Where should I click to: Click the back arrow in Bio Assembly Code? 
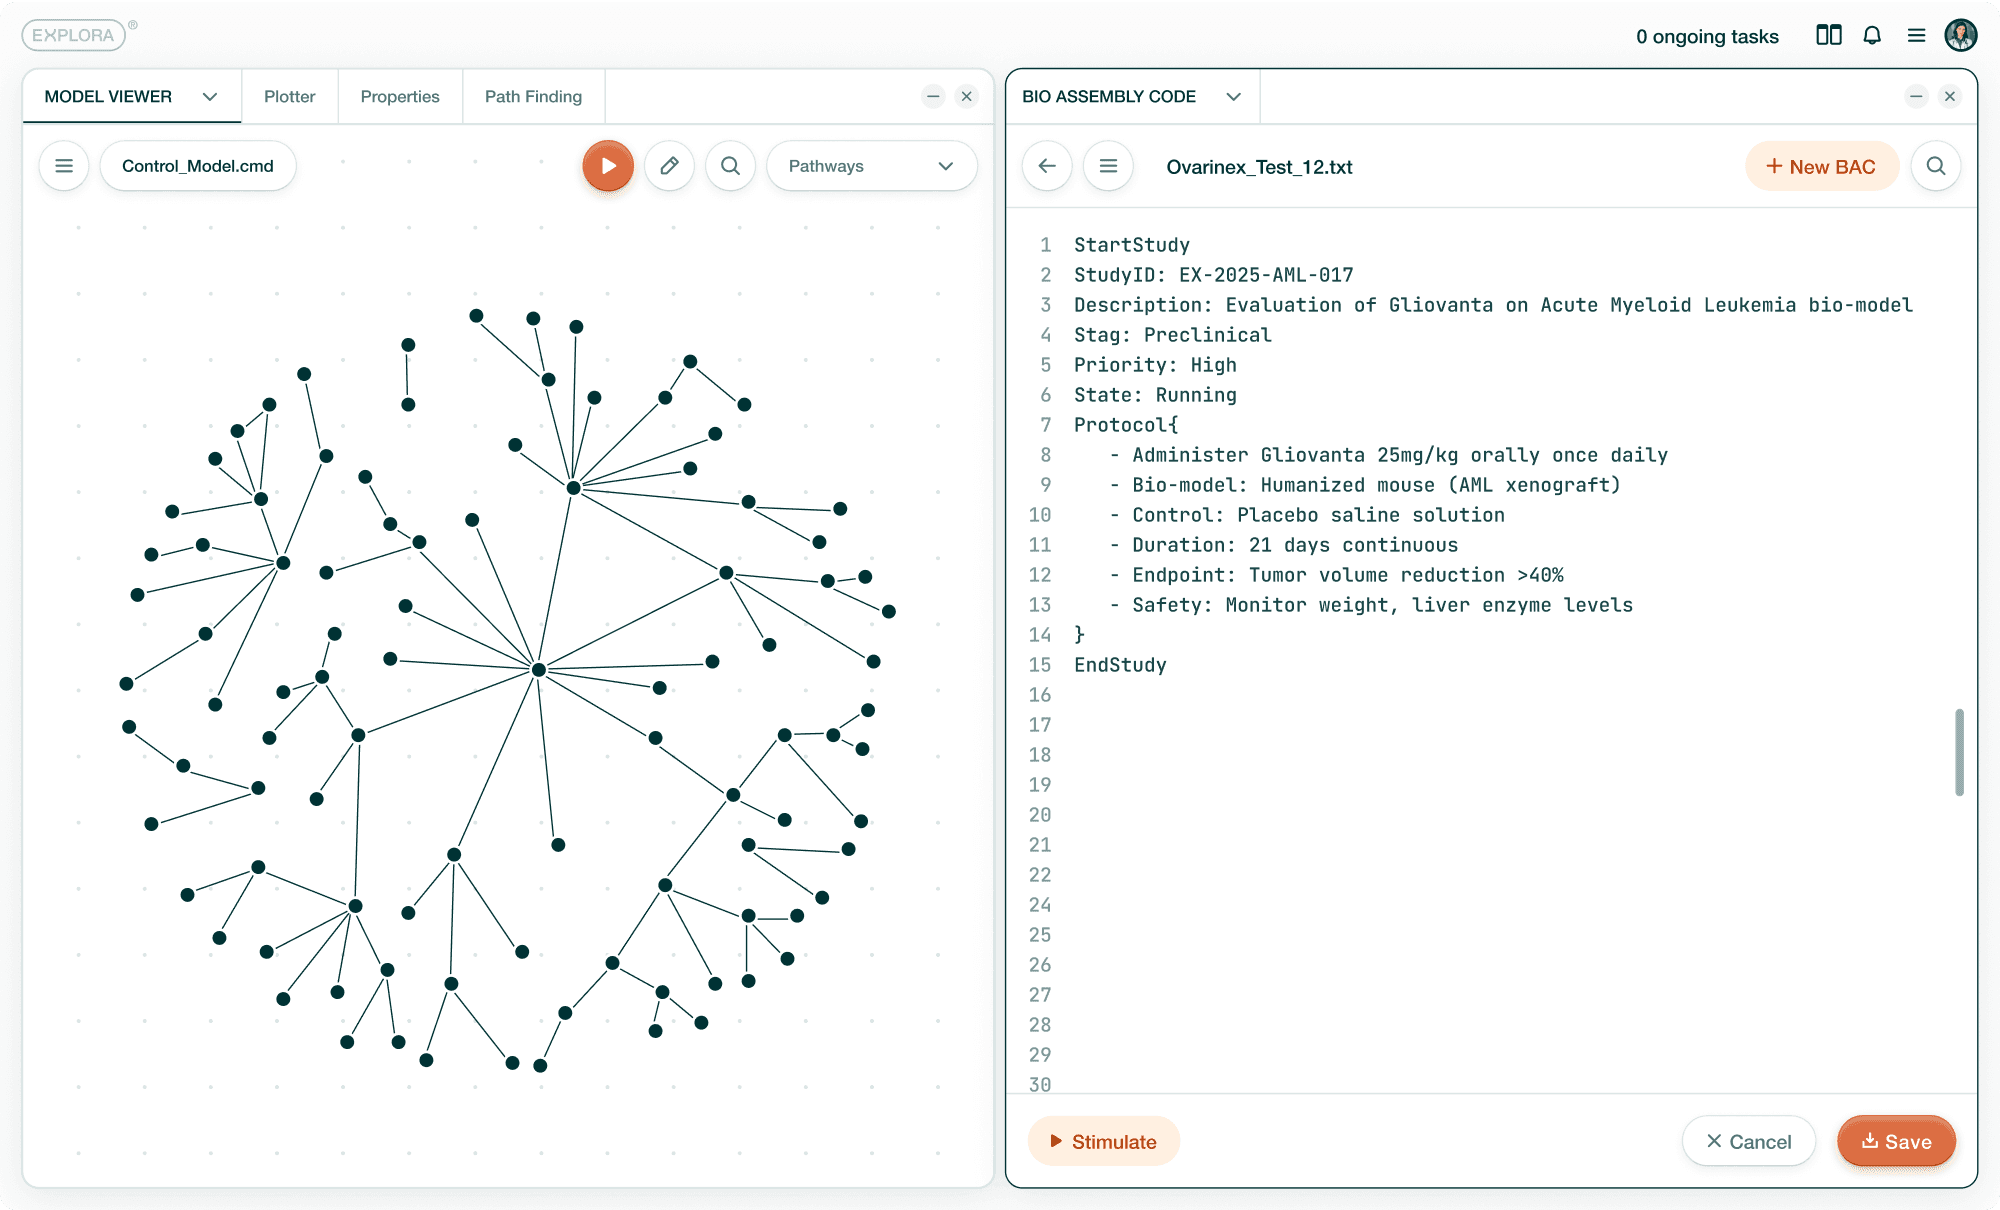click(x=1047, y=166)
